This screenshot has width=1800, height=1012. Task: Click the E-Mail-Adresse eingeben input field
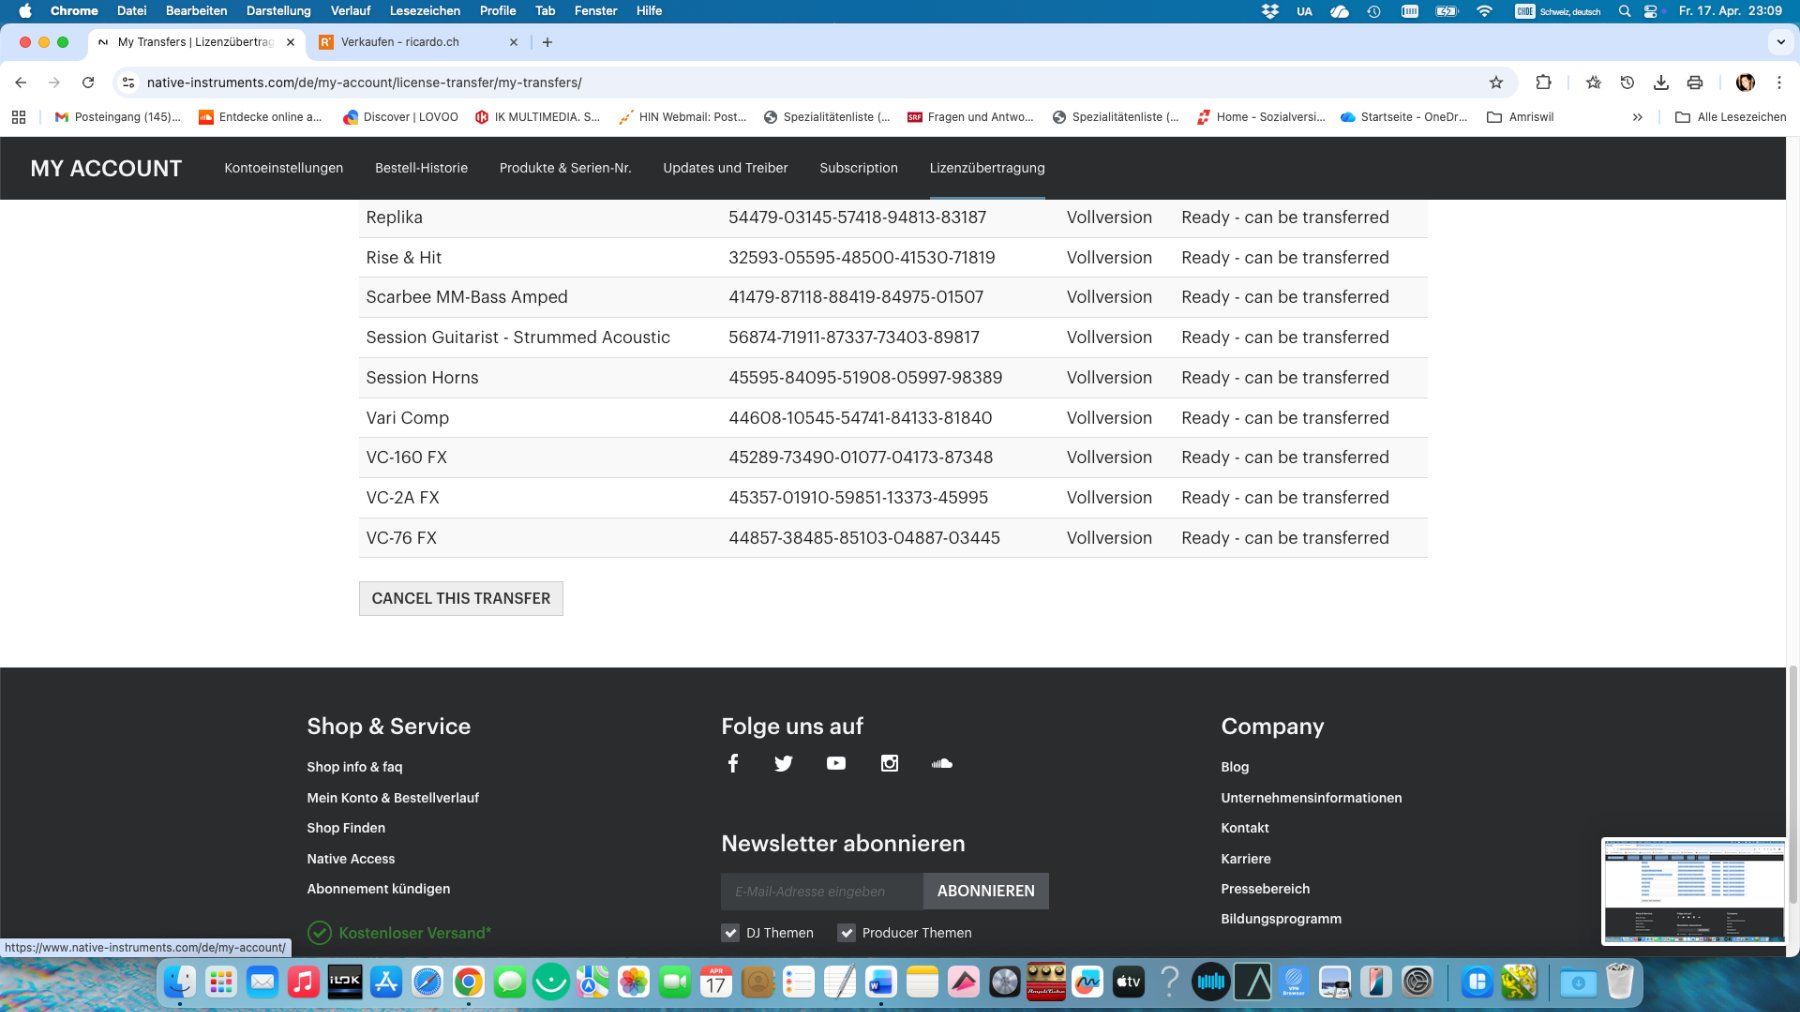coord(822,891)
